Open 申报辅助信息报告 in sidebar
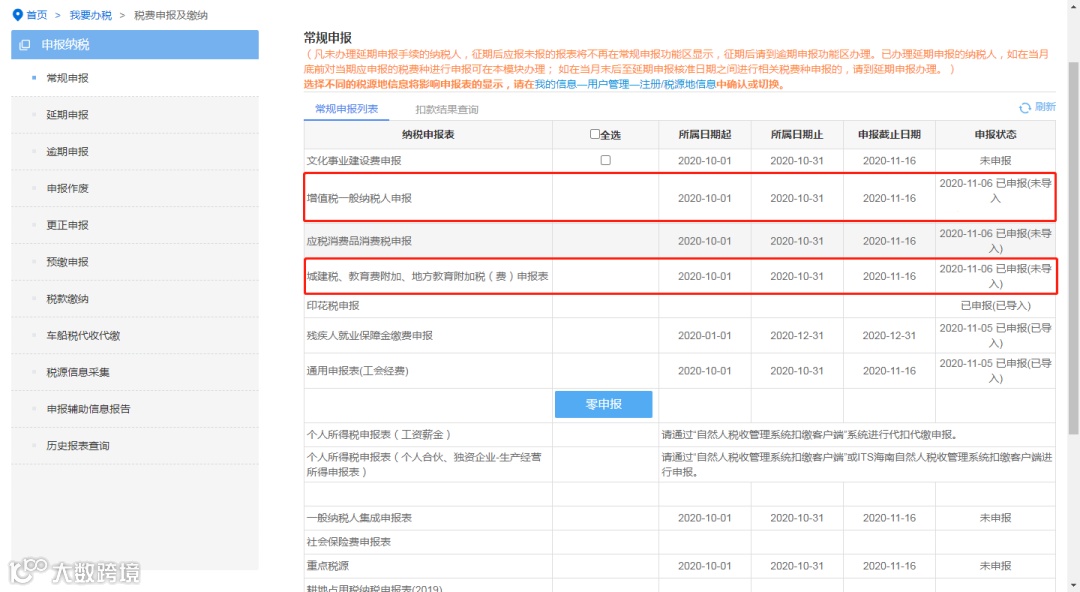The width and height of the screenshot is (1080, 592). [88, 409]
